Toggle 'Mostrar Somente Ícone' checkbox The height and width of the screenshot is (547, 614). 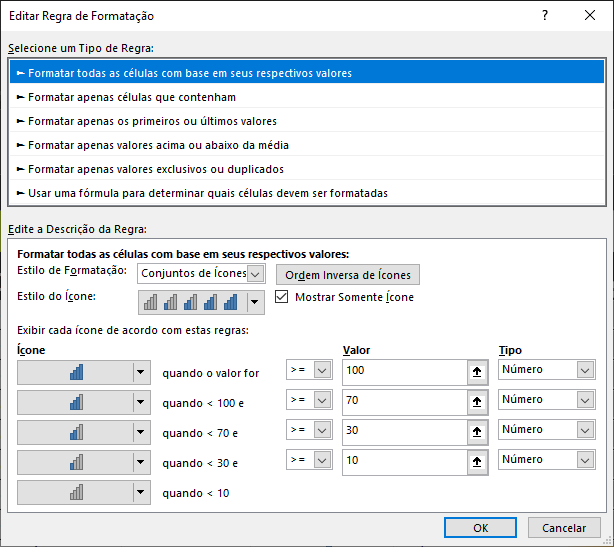281,297
